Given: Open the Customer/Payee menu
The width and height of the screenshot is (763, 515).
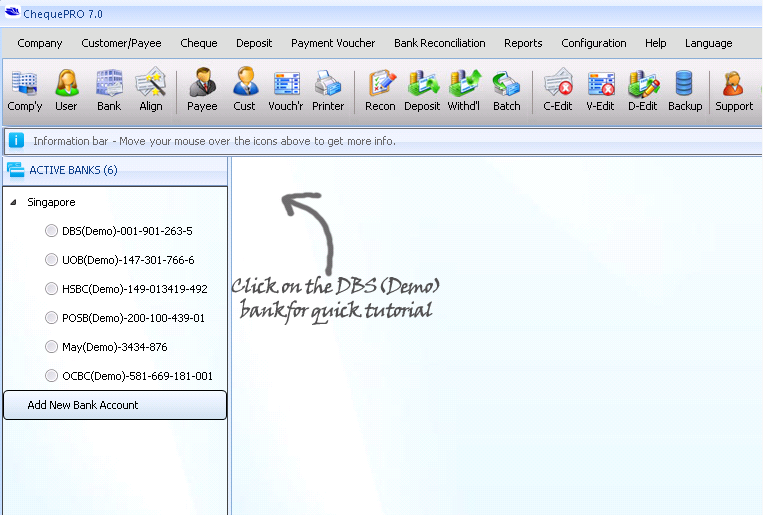Looking at the screenshot, I should click(121, 43).
